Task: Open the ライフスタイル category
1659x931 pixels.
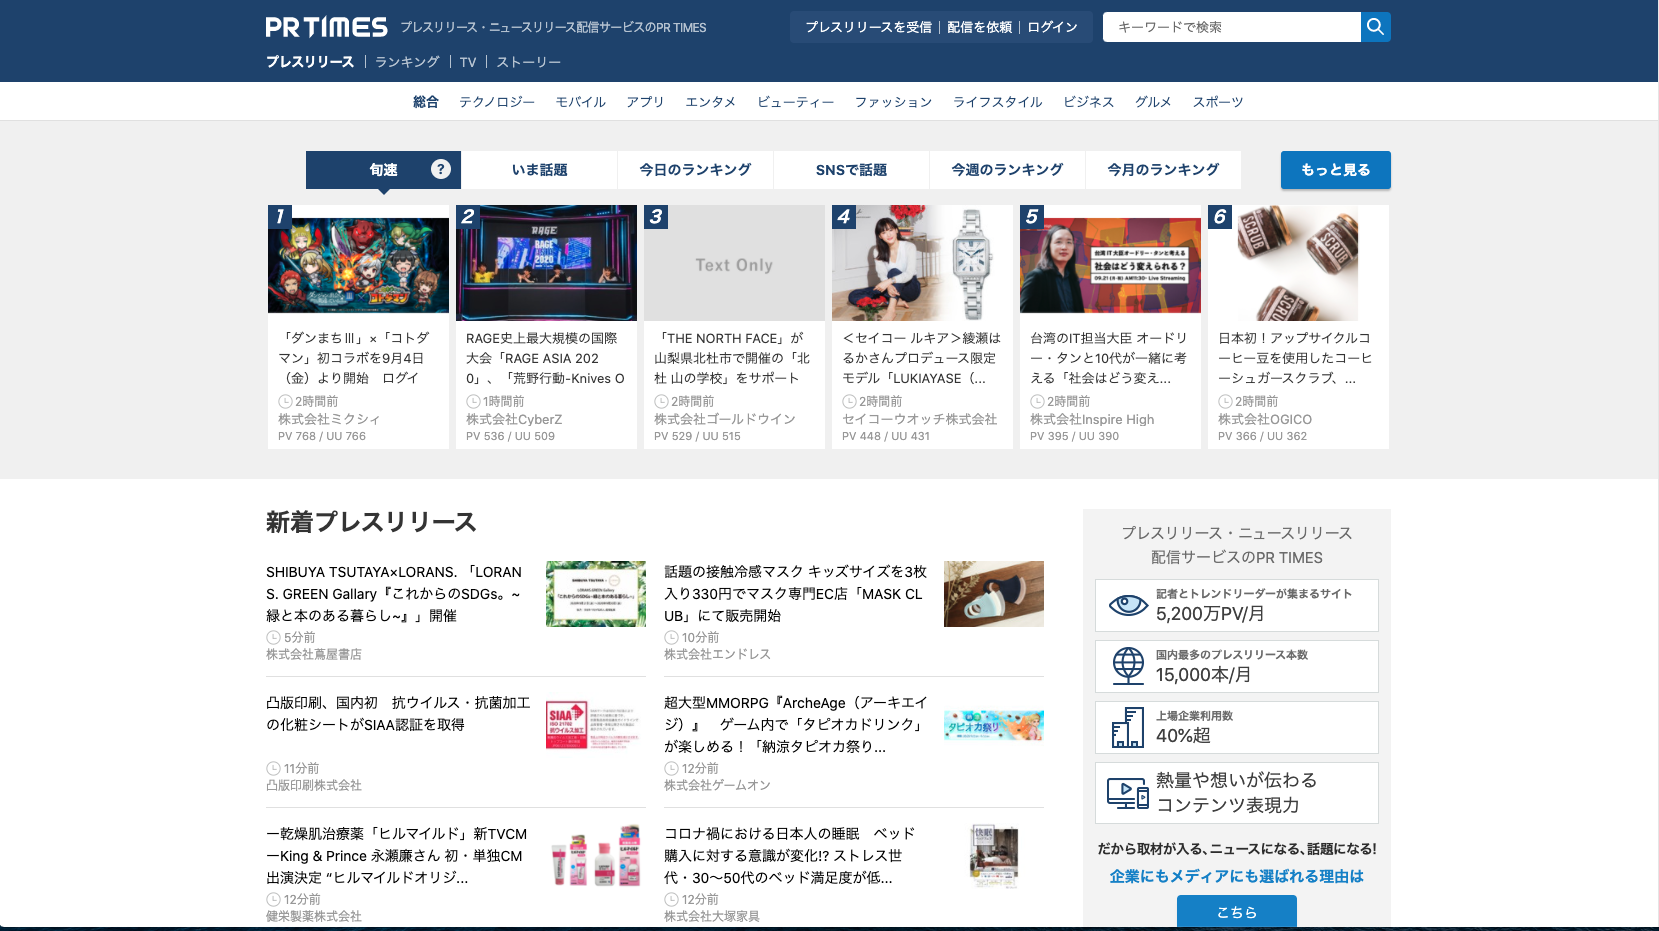Action: point(997,102)
